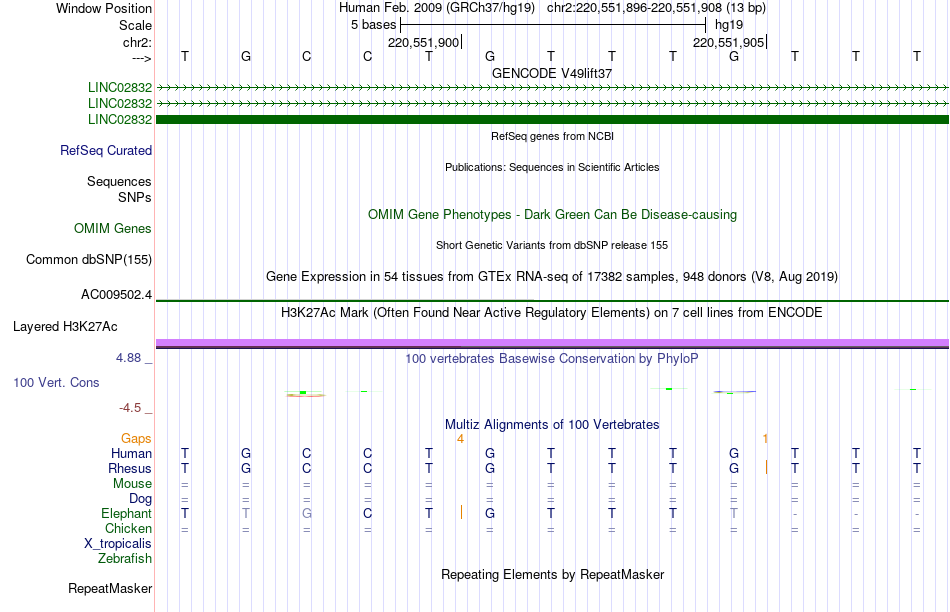Open the H3K27Ac Mark track title

tap(552, 313)
